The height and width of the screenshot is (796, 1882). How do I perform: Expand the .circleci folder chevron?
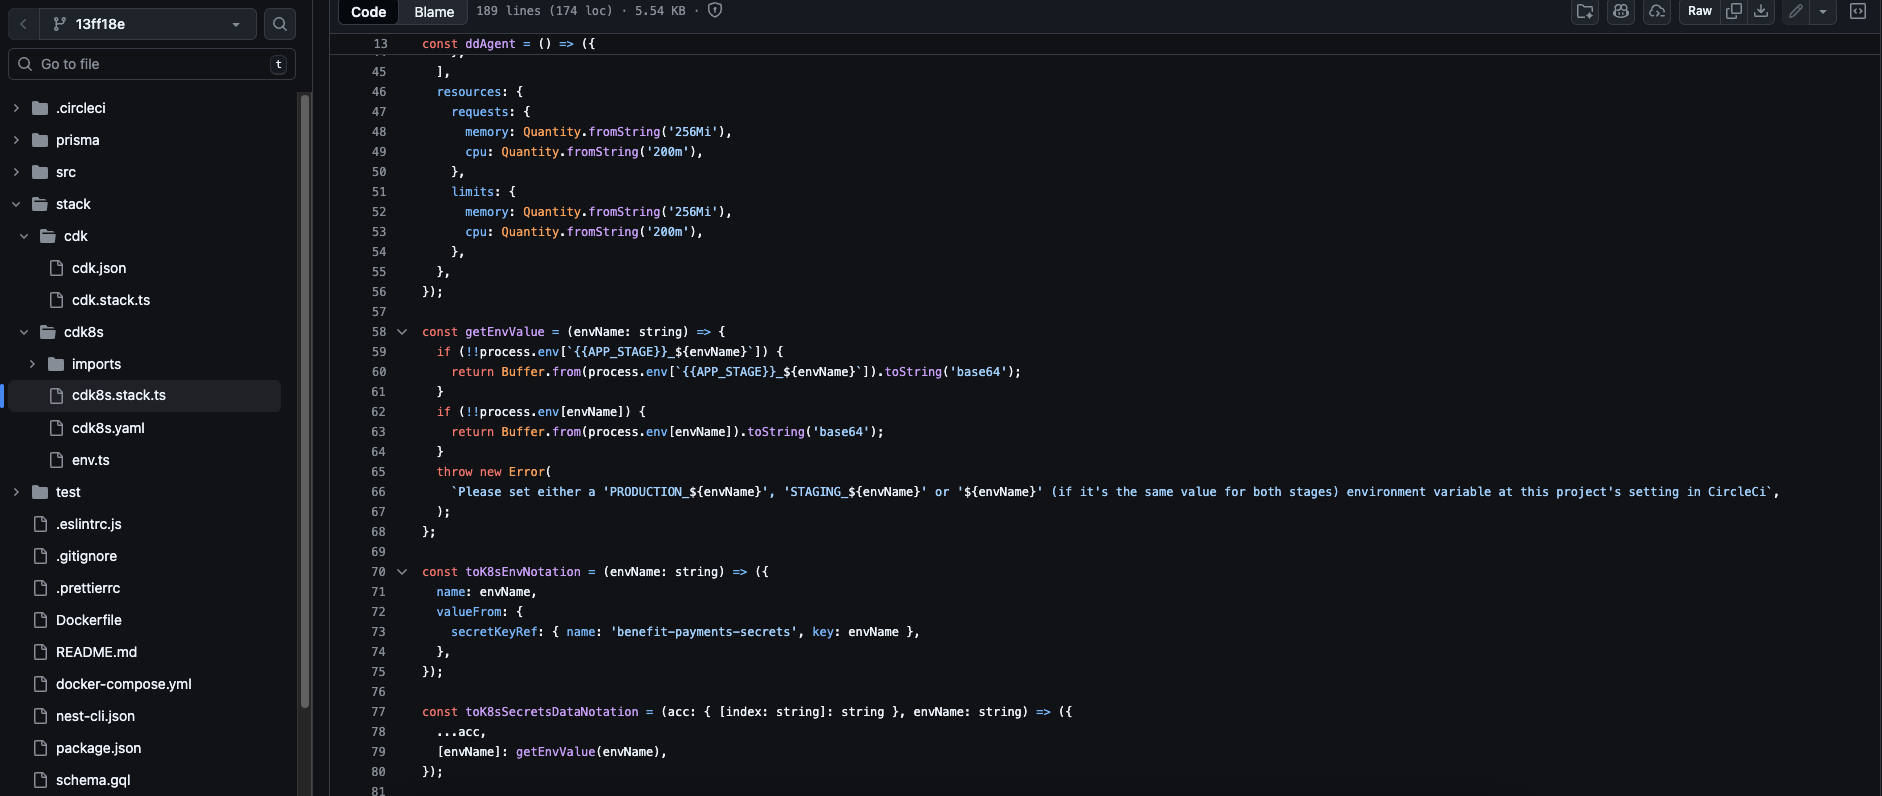pyautogui.click(x=16, y=108)
